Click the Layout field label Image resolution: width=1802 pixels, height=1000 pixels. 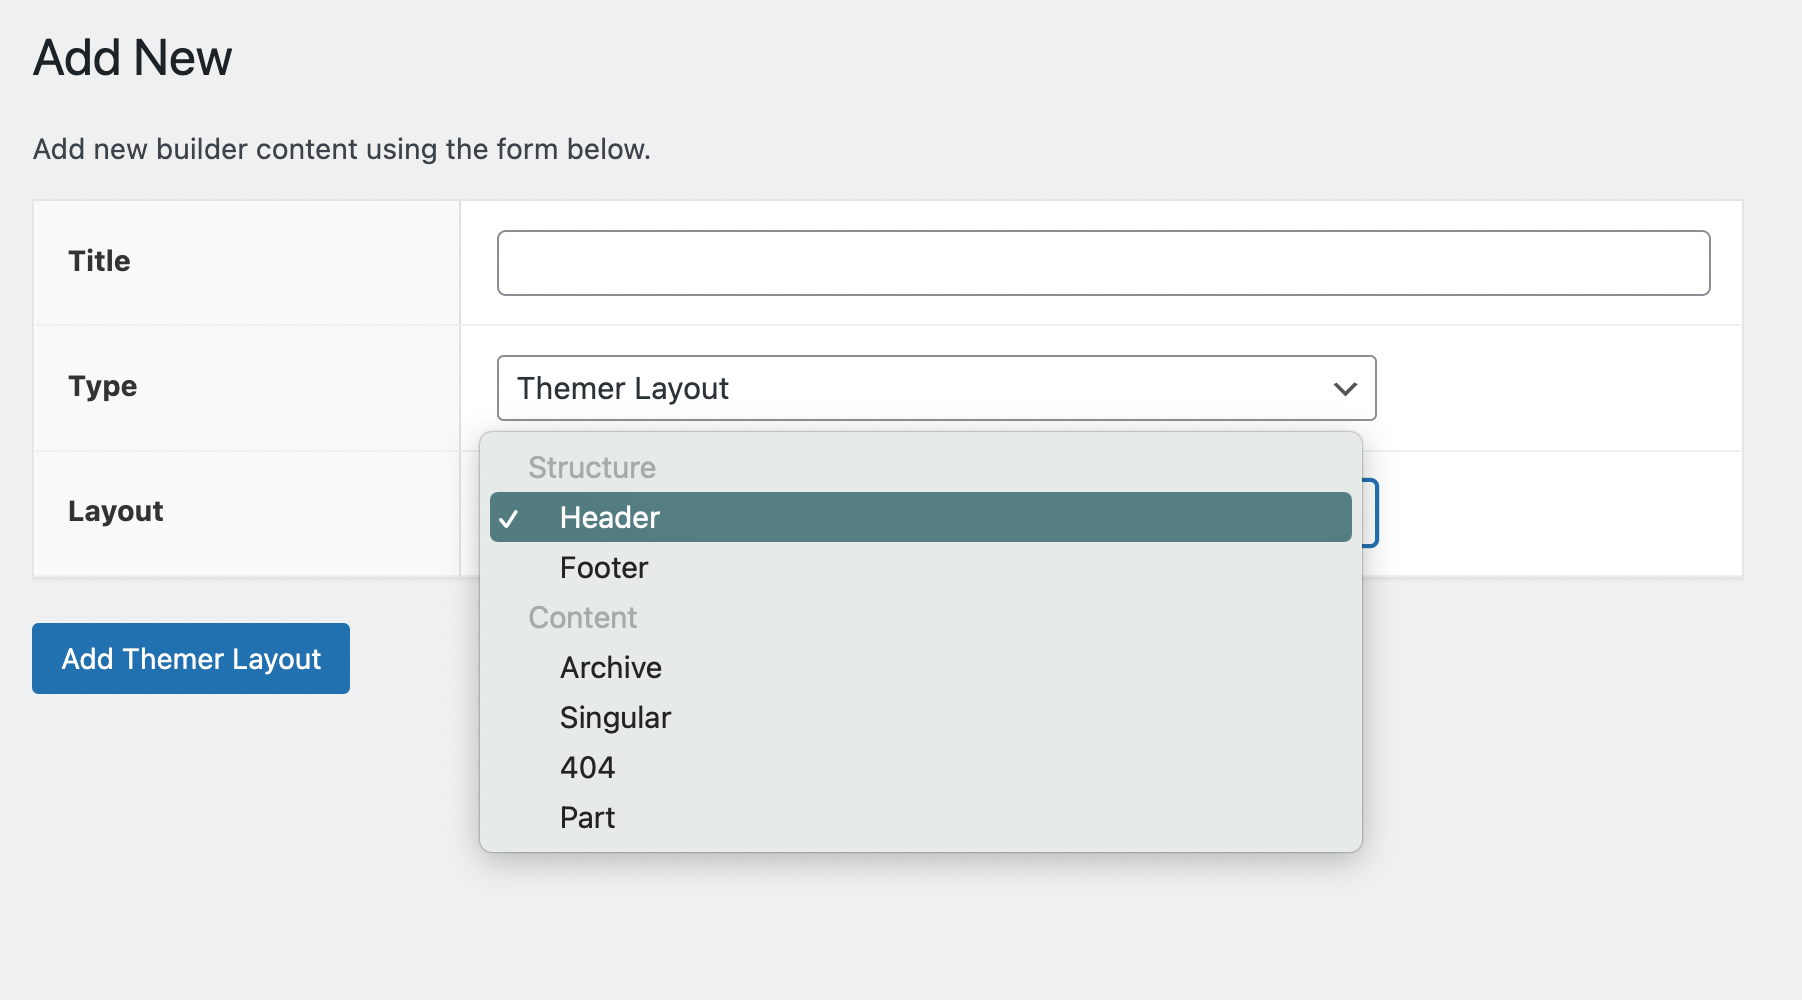pos(115,511)
